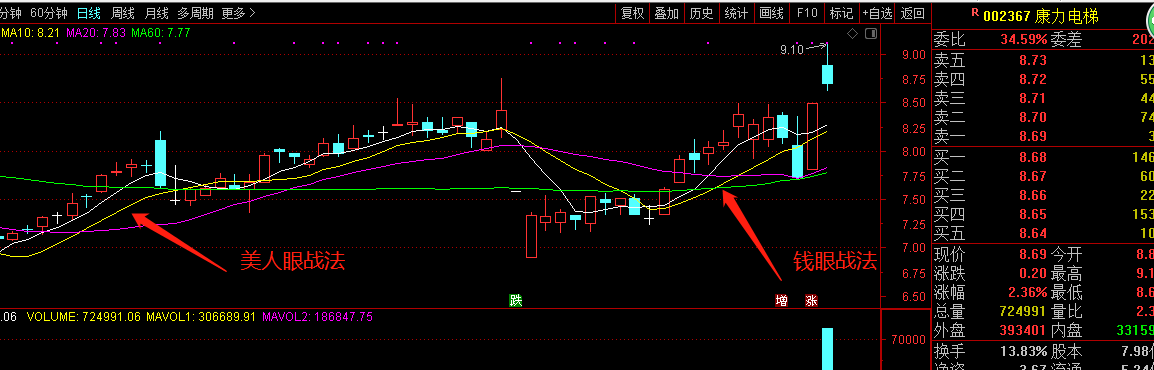
Task: Open the 多周期 multi-period view
Action: click(x=195, y=13)
